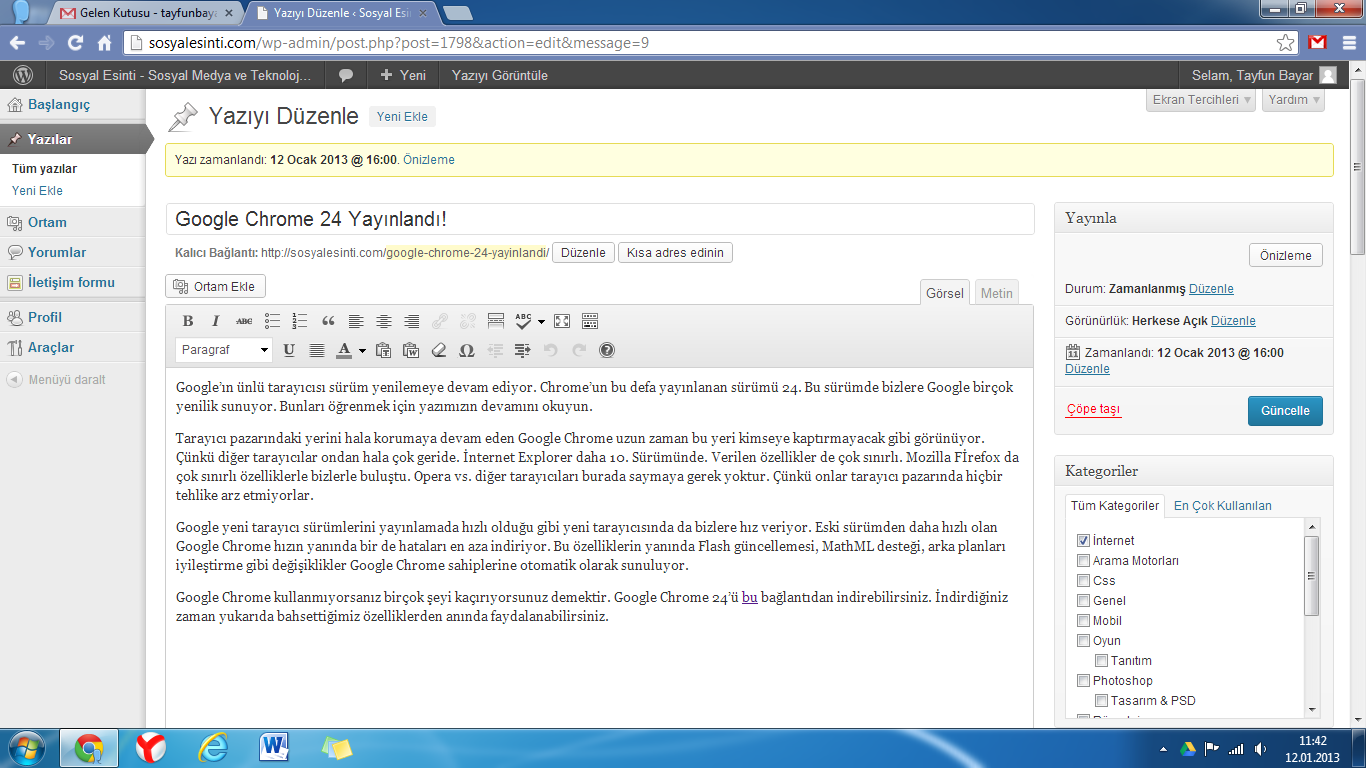Open the spellcheck language dropdown arrow

tap(541, 321)
